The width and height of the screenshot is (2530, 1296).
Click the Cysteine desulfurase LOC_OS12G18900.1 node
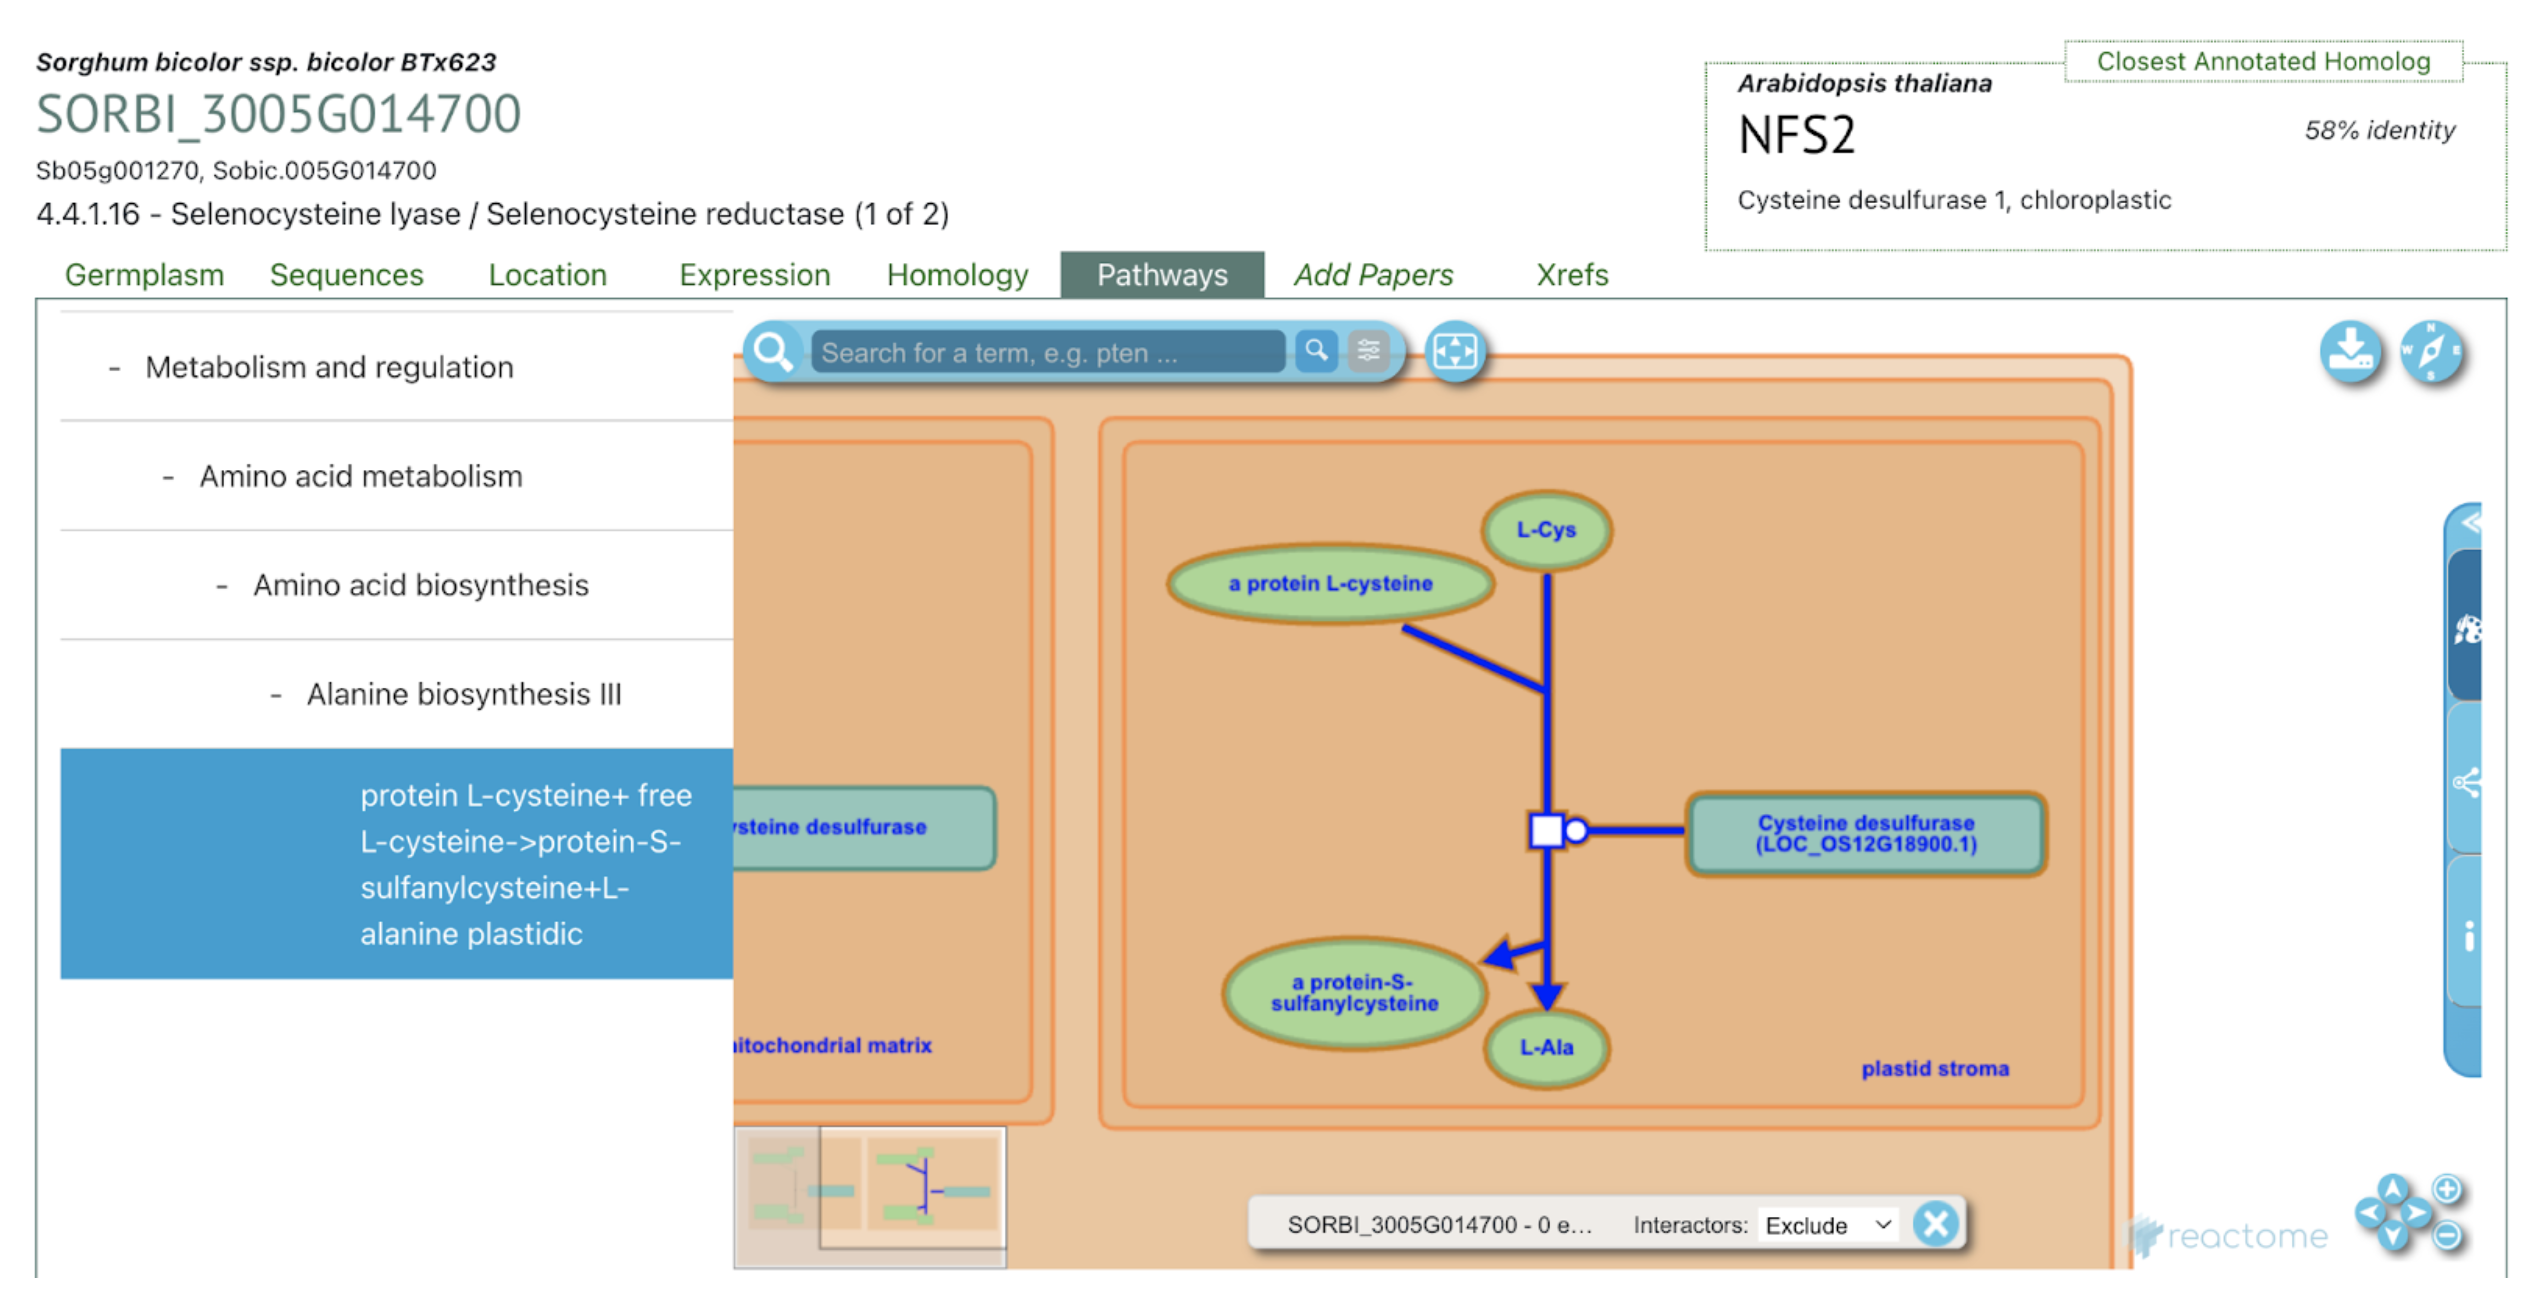pyautogui.click(x=1865, y=833)
